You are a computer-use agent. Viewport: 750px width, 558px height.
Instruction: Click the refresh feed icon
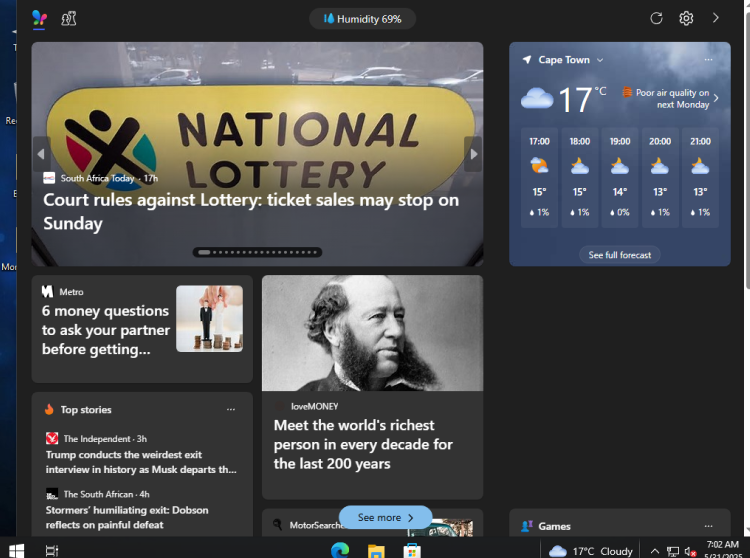click(x=656, y=18)
